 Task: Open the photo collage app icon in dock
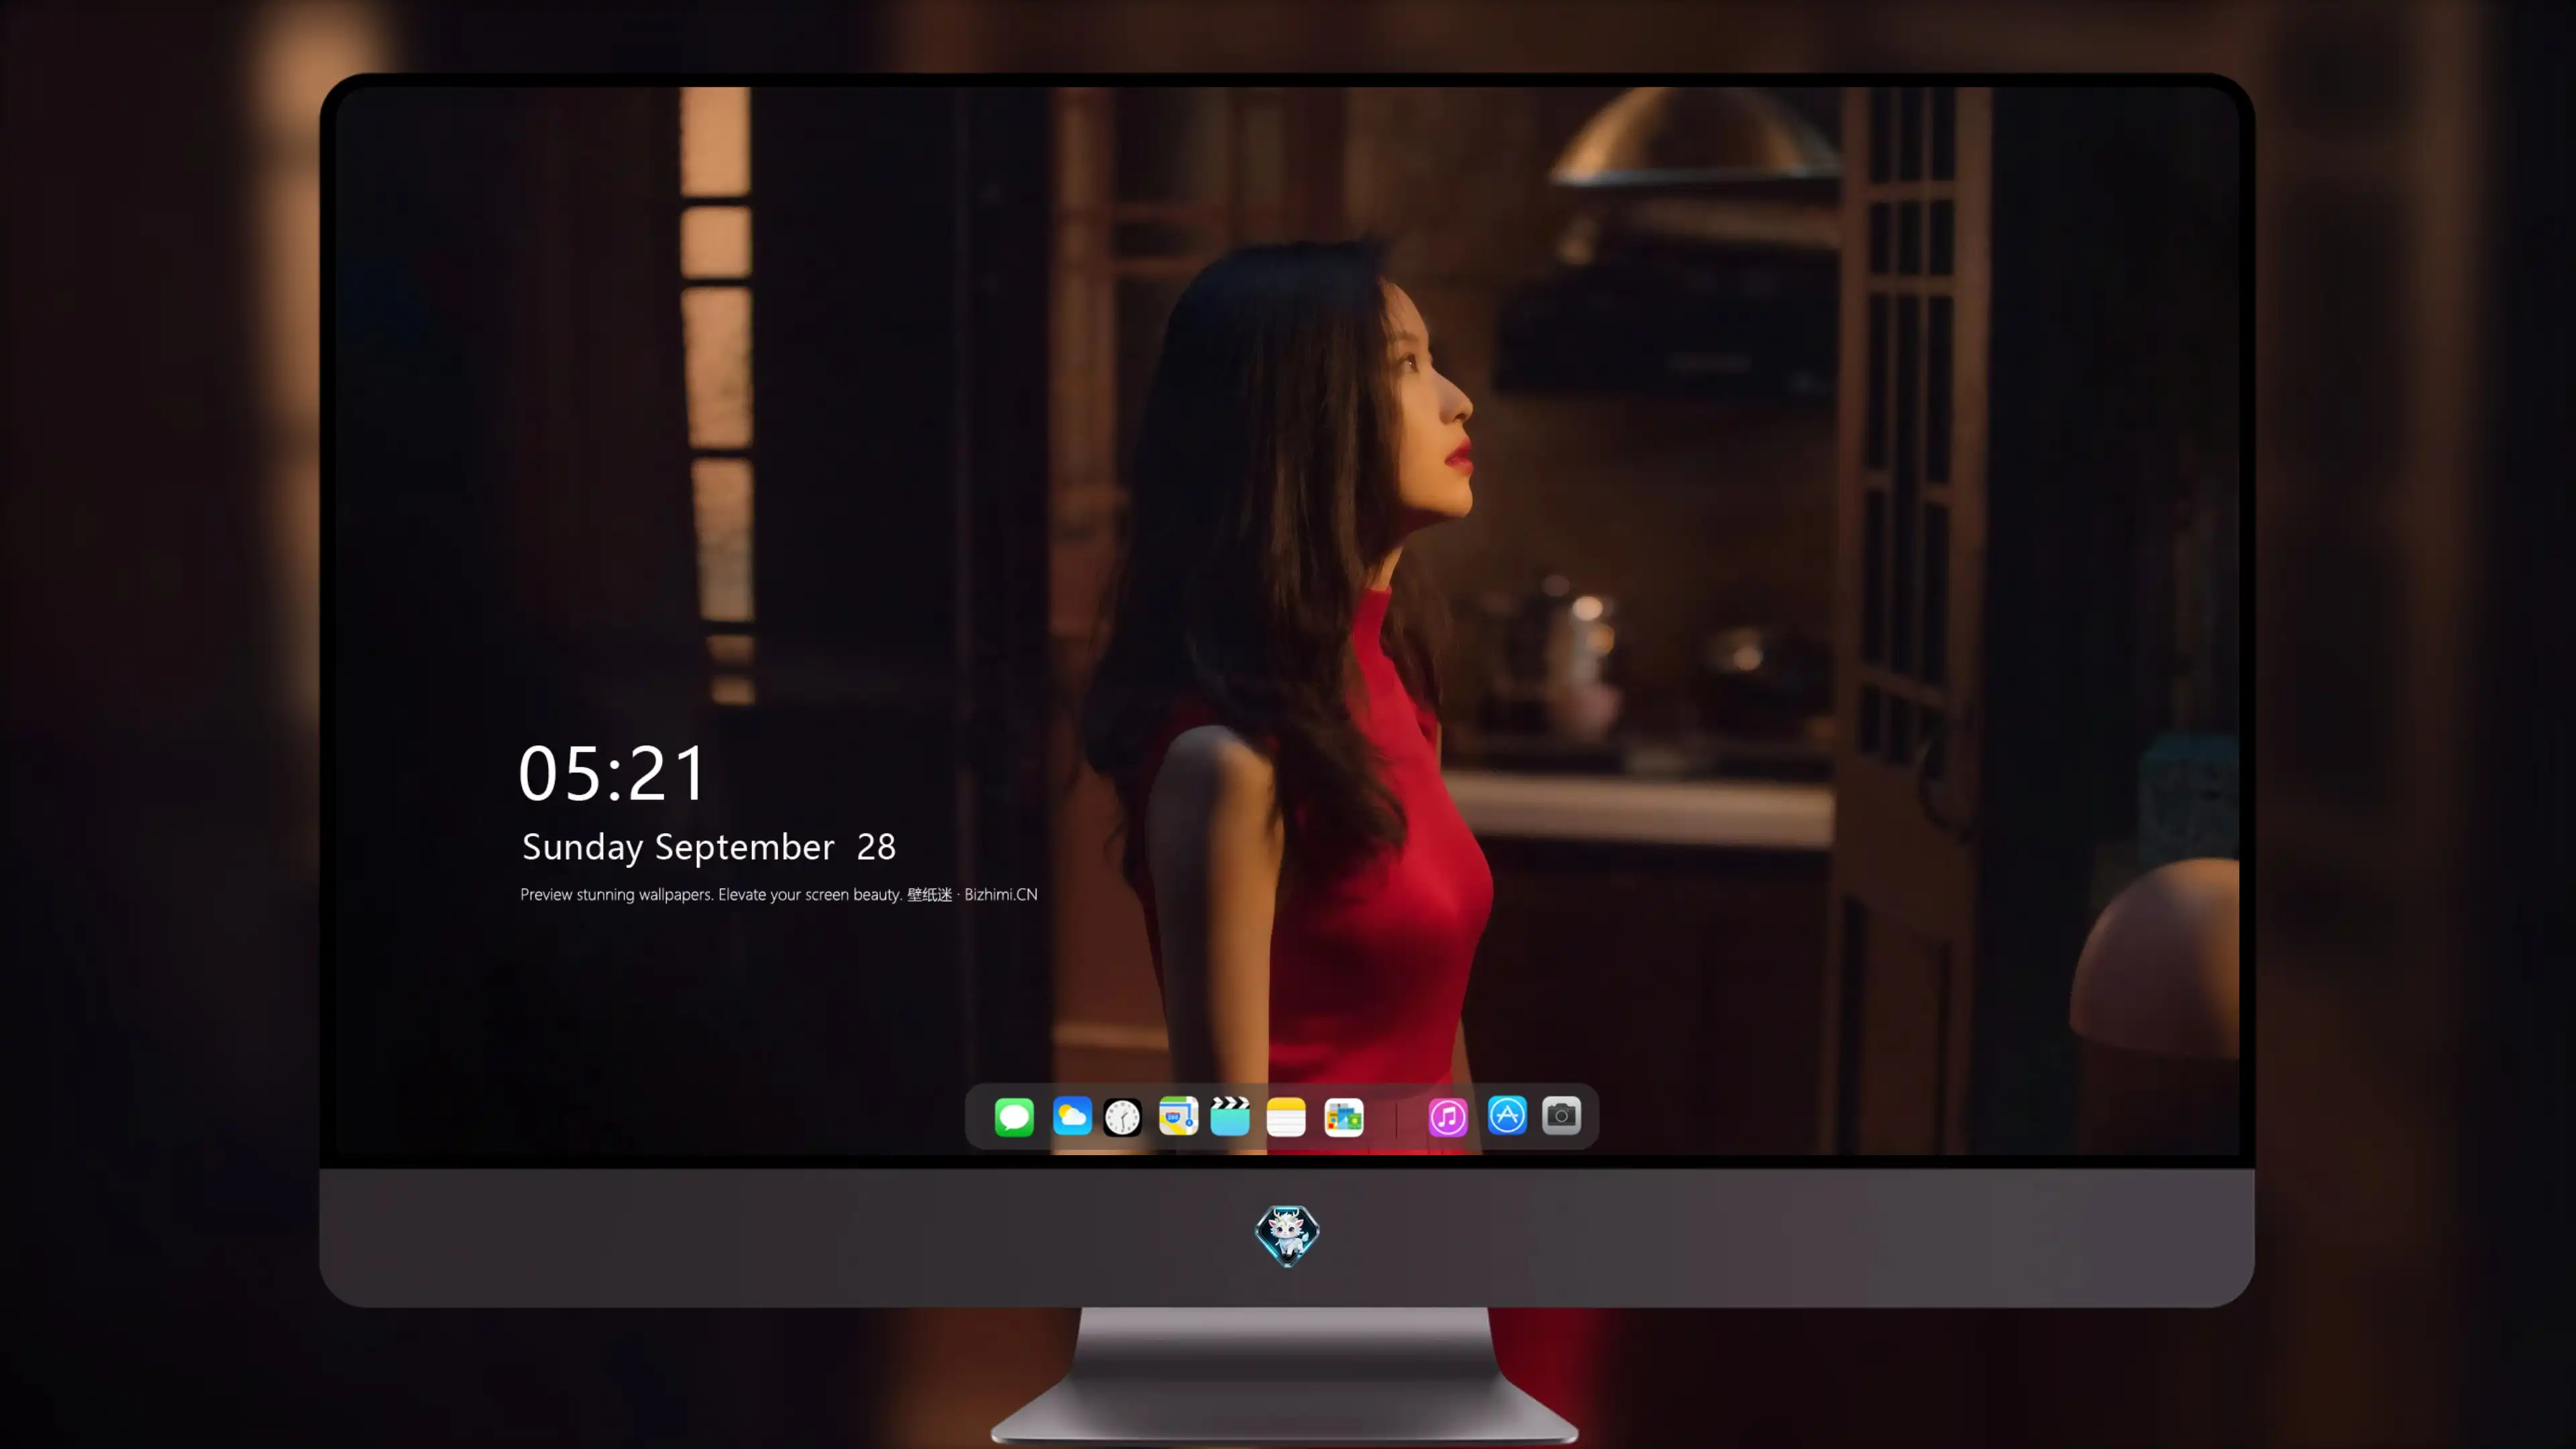[1344, 1116]
